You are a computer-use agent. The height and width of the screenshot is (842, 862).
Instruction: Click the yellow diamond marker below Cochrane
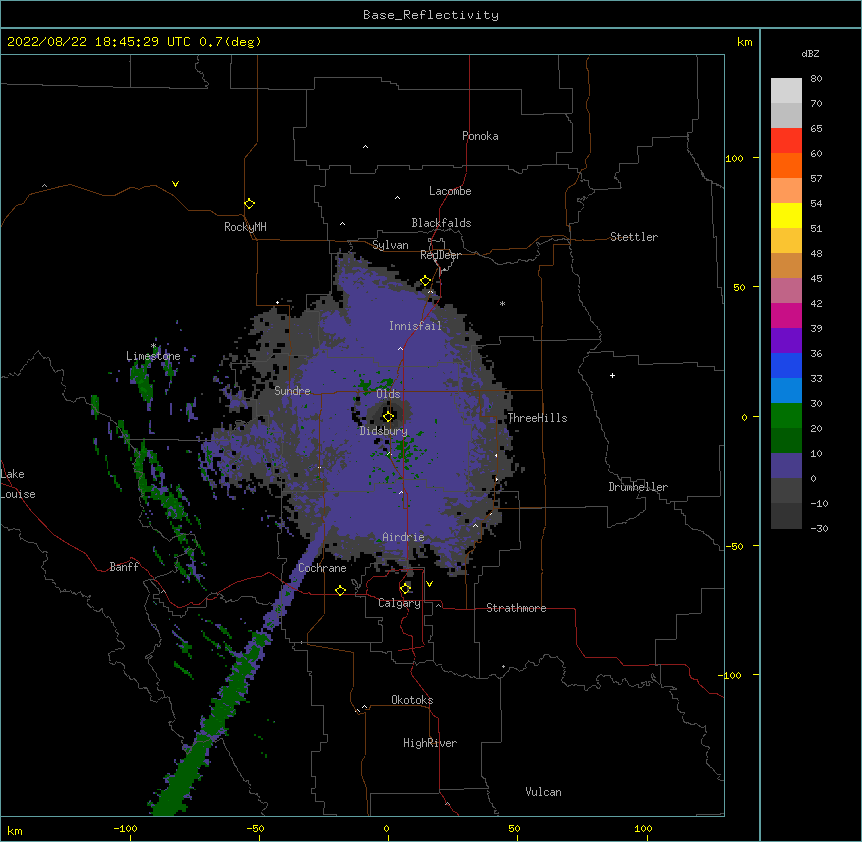tap(340, 590)
